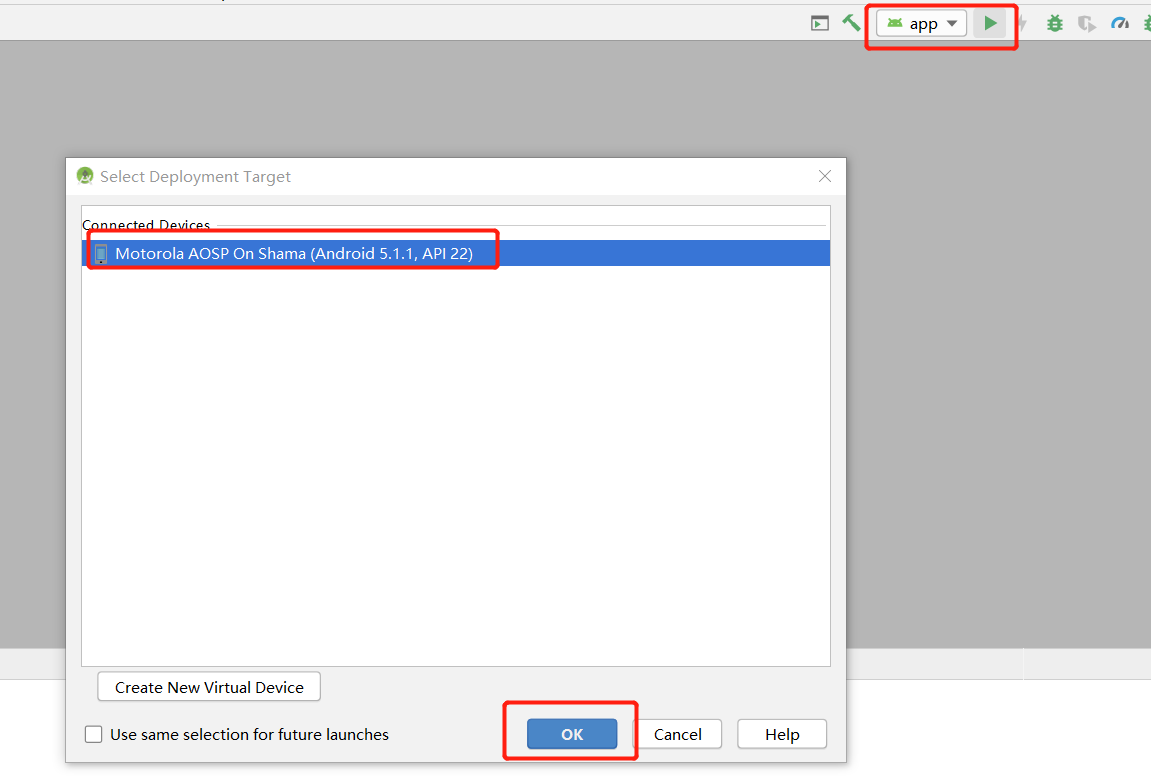Image resolution: width=1151 pixels, height=780 pixels.
Task: Open Help for deployment target dialog
Action: pos(782,734)
